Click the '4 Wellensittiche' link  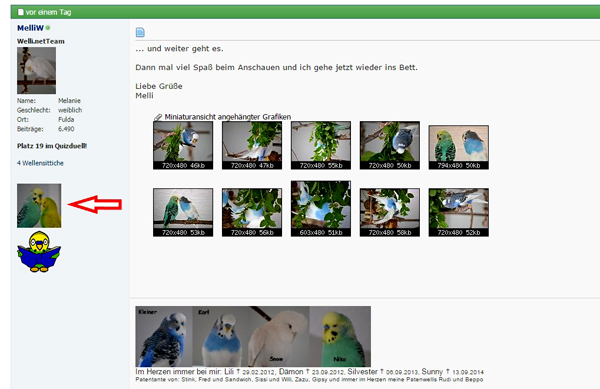[40, 163]
